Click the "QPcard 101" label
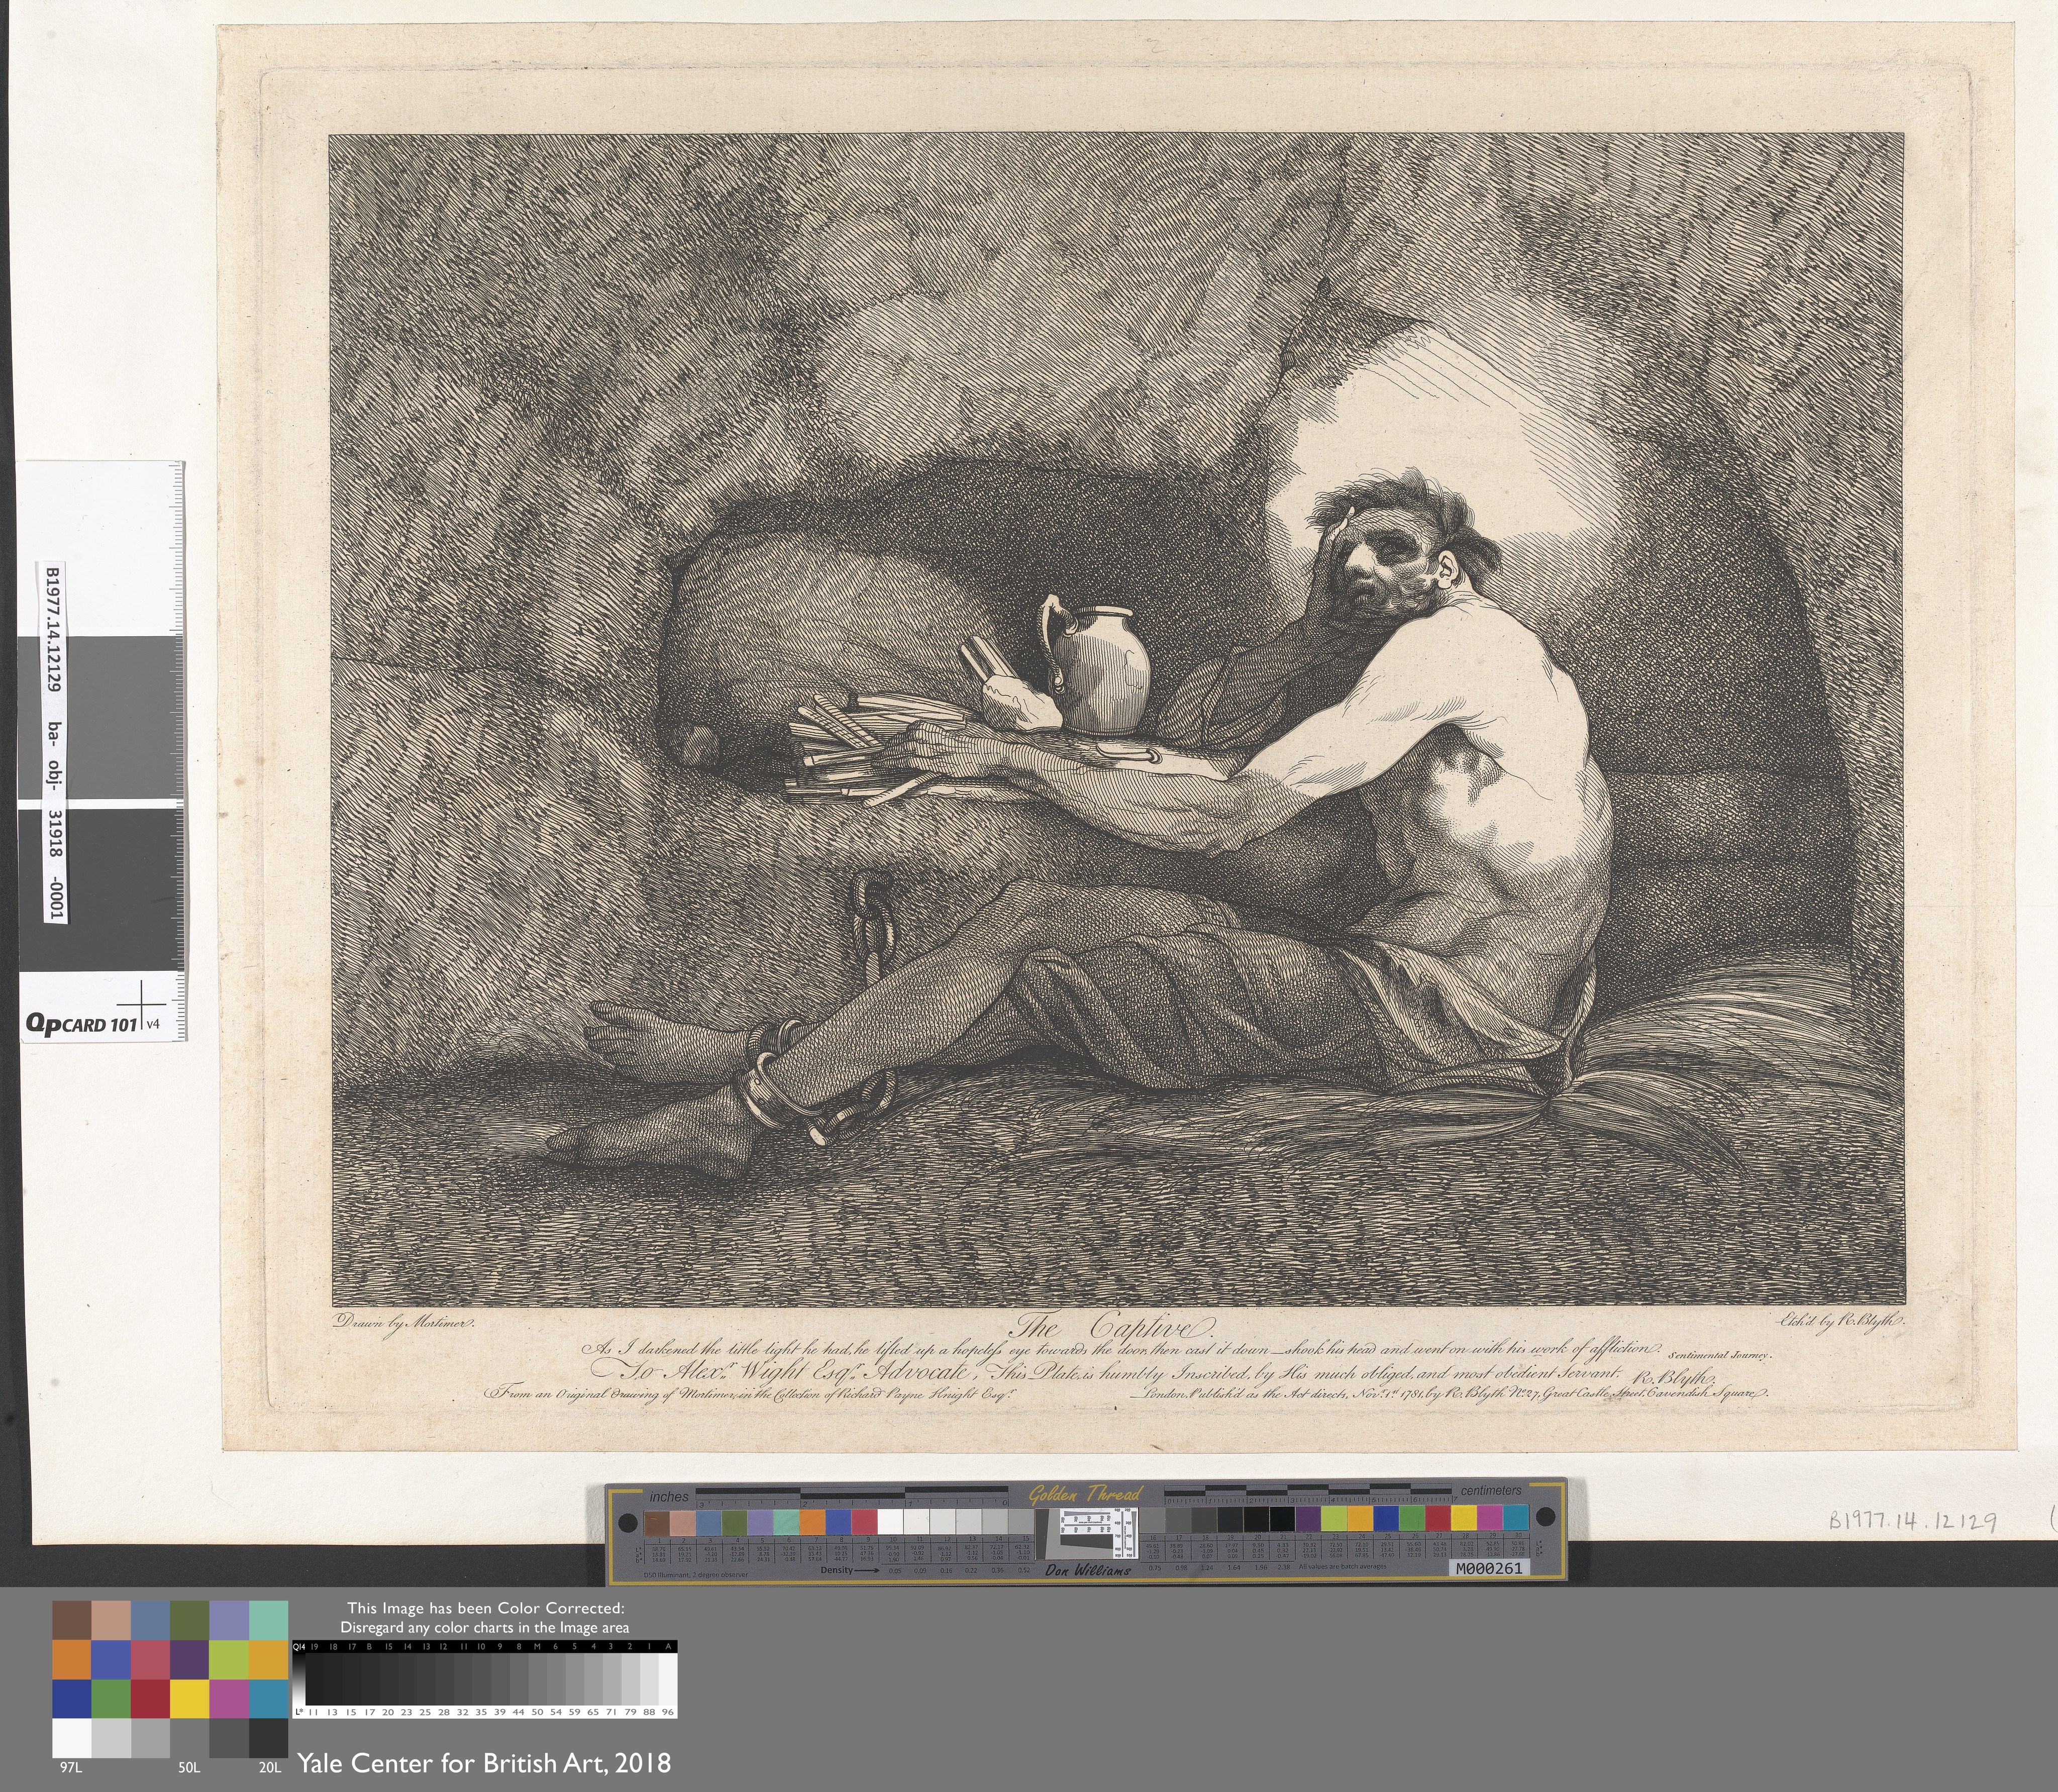Screen dimensions: 2058x1792 [82, 1024]
